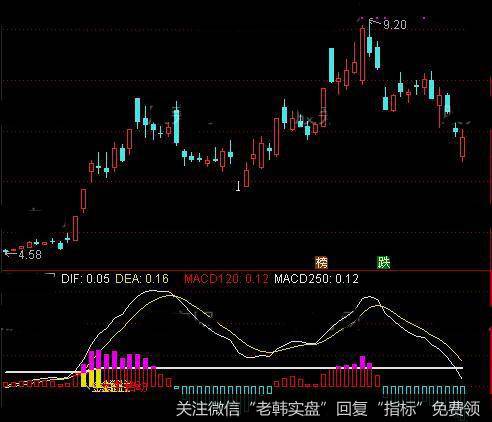Select the 9.20 high price label

[395, 25]
